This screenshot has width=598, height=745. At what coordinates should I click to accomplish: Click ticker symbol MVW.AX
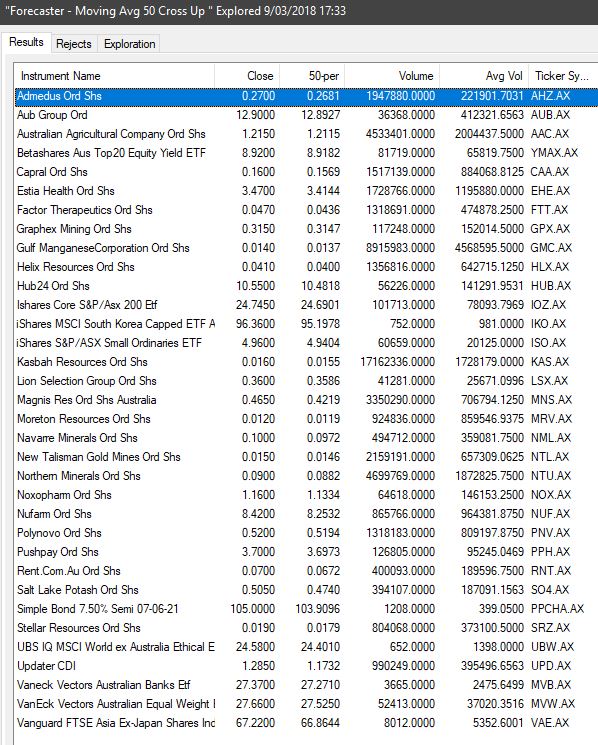tap(553, 704)
